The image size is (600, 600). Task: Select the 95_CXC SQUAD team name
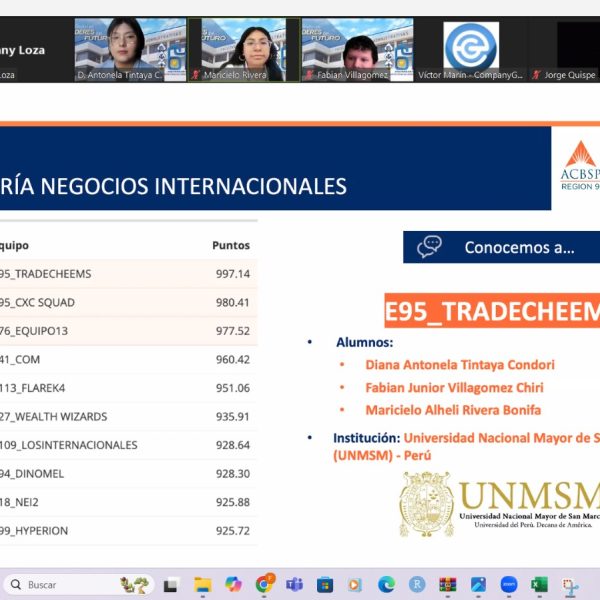(37, 303)
